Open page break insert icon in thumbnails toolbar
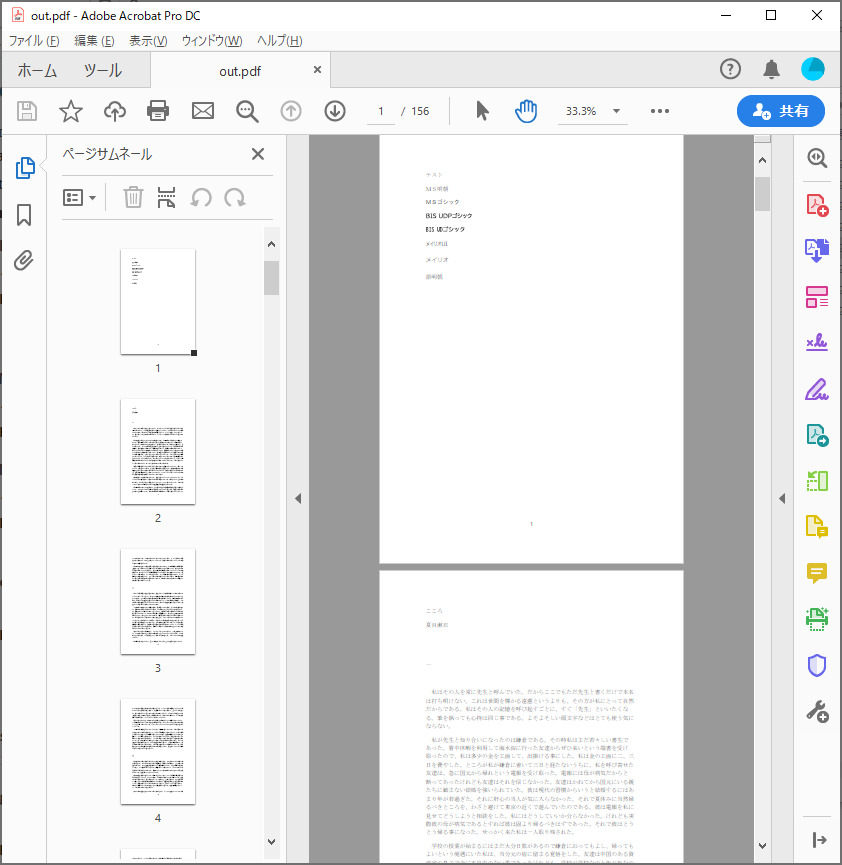 pyautogui.click(x=166, y=197)
